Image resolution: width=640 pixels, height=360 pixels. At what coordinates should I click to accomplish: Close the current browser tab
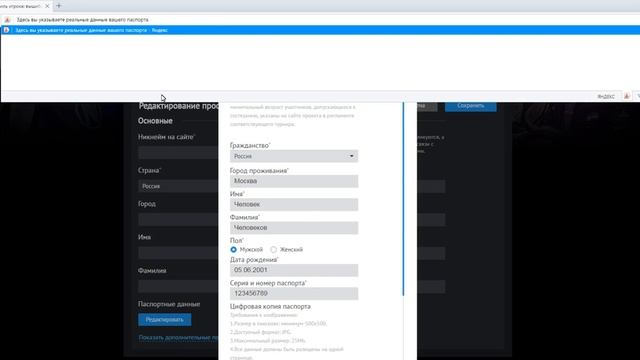[47, 6]
